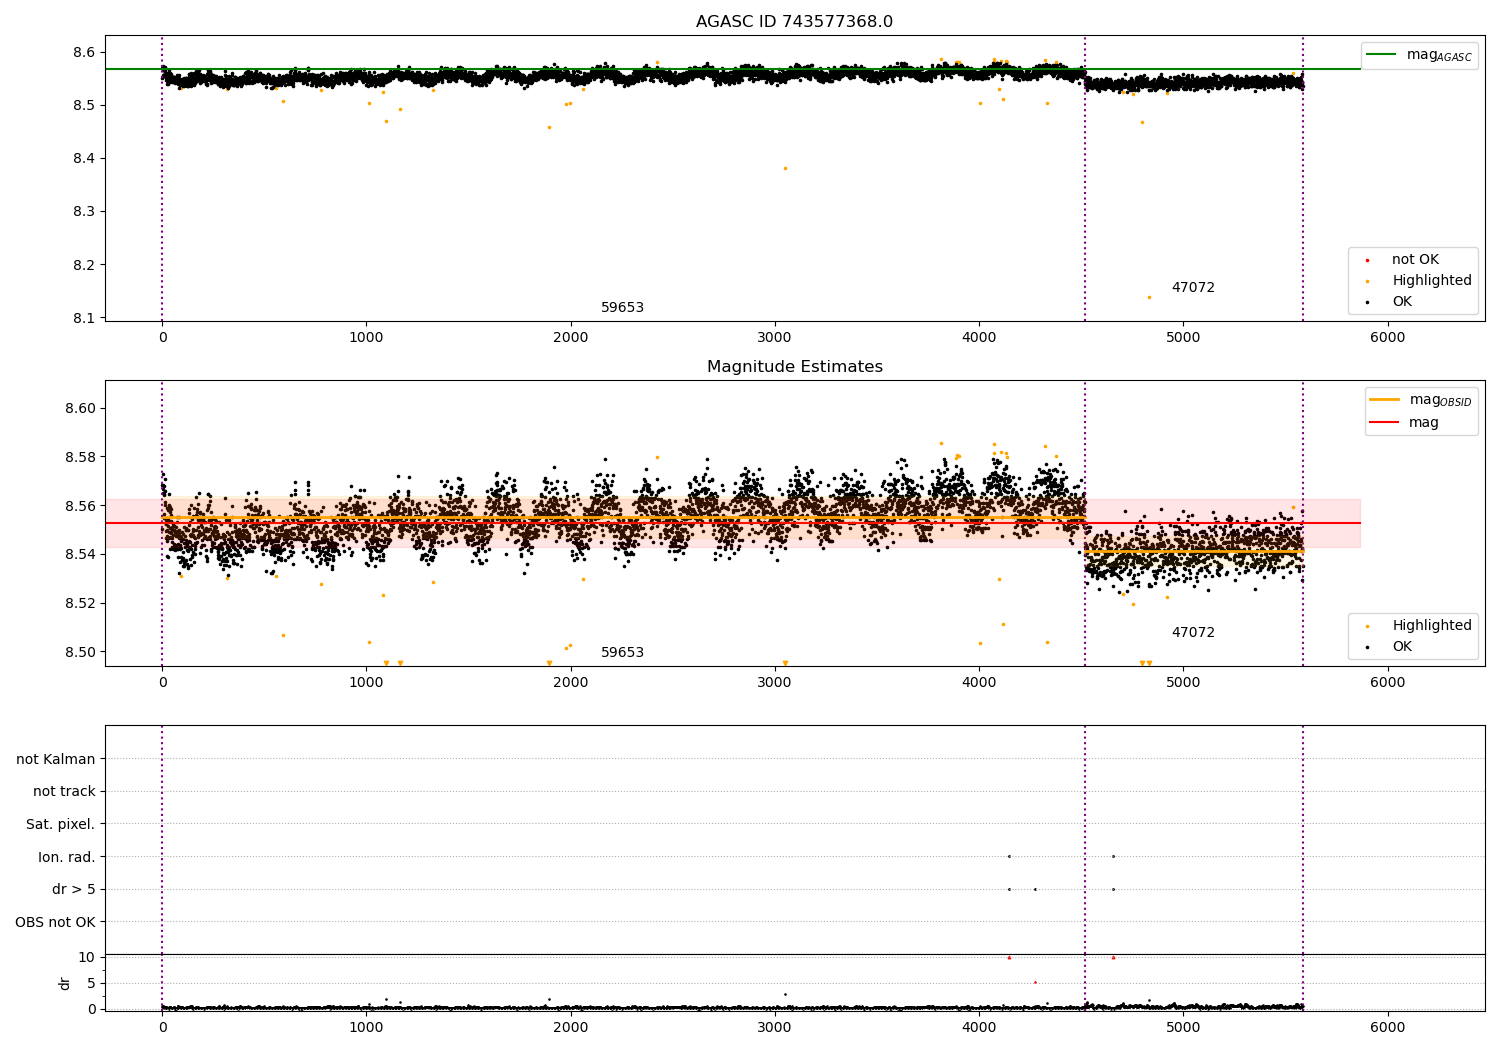1500x1050 pixels.
Task: Click the 'OBS not OK' row label
Action: (x=55, y=922)
